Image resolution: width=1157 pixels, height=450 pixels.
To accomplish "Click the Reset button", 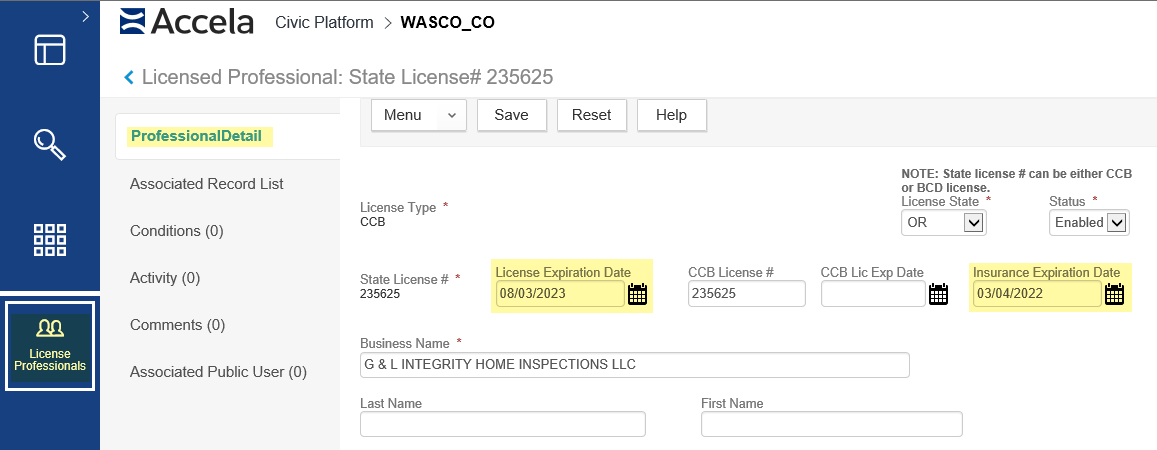I will pos(591,115).
